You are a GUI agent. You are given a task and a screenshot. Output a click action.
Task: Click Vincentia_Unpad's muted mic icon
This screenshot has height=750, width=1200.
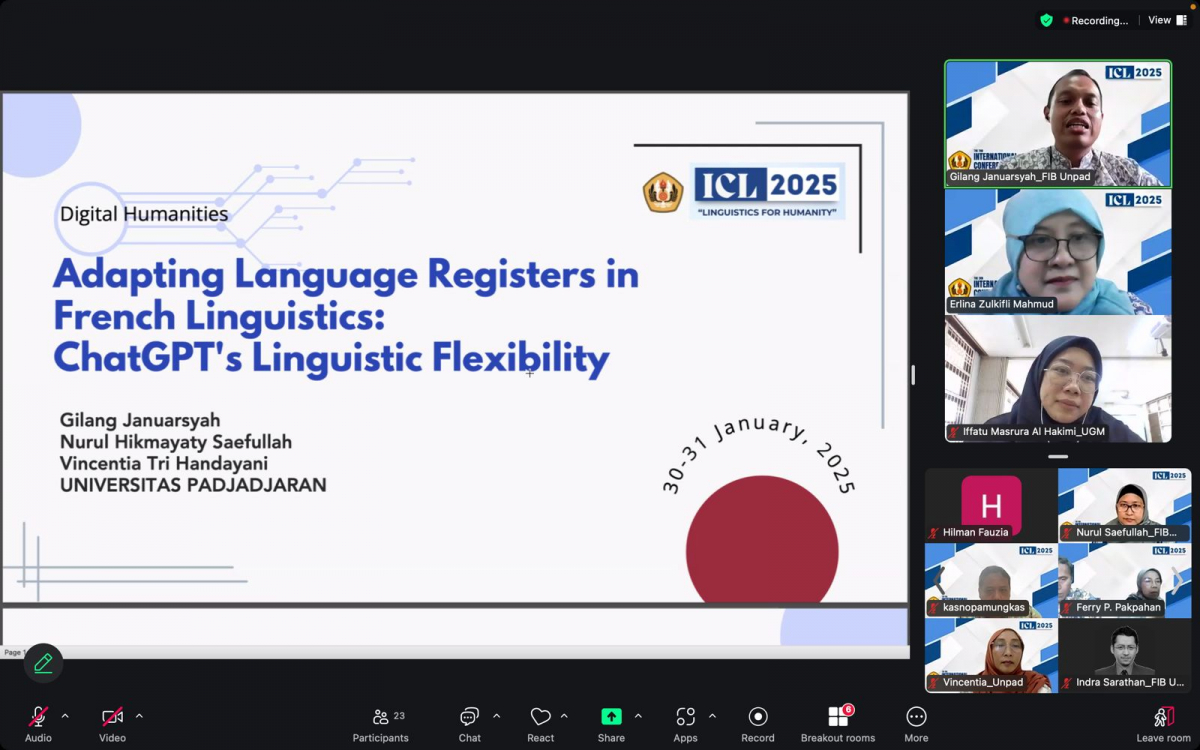934,683
